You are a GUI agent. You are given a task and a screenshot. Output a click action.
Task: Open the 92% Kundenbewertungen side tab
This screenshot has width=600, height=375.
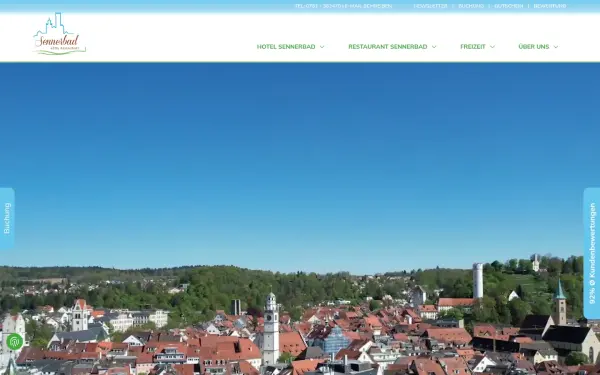click(592, 253)
